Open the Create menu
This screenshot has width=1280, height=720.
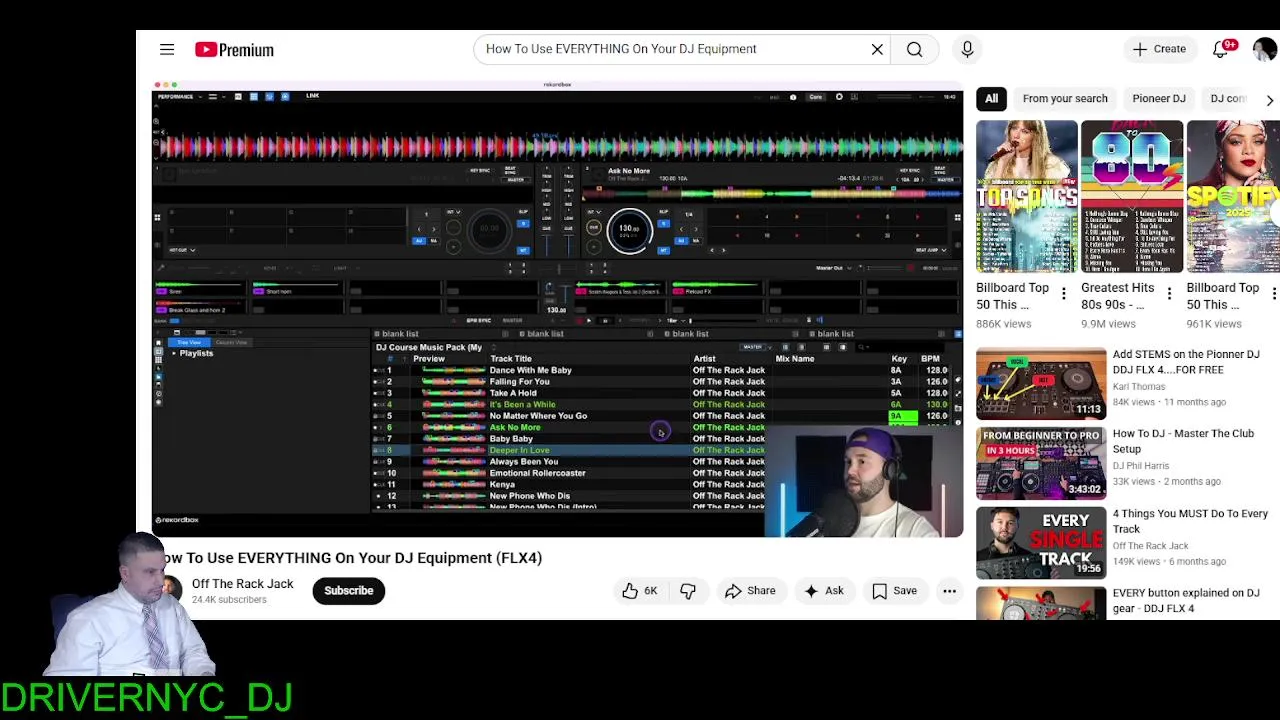click(1160, 49)
